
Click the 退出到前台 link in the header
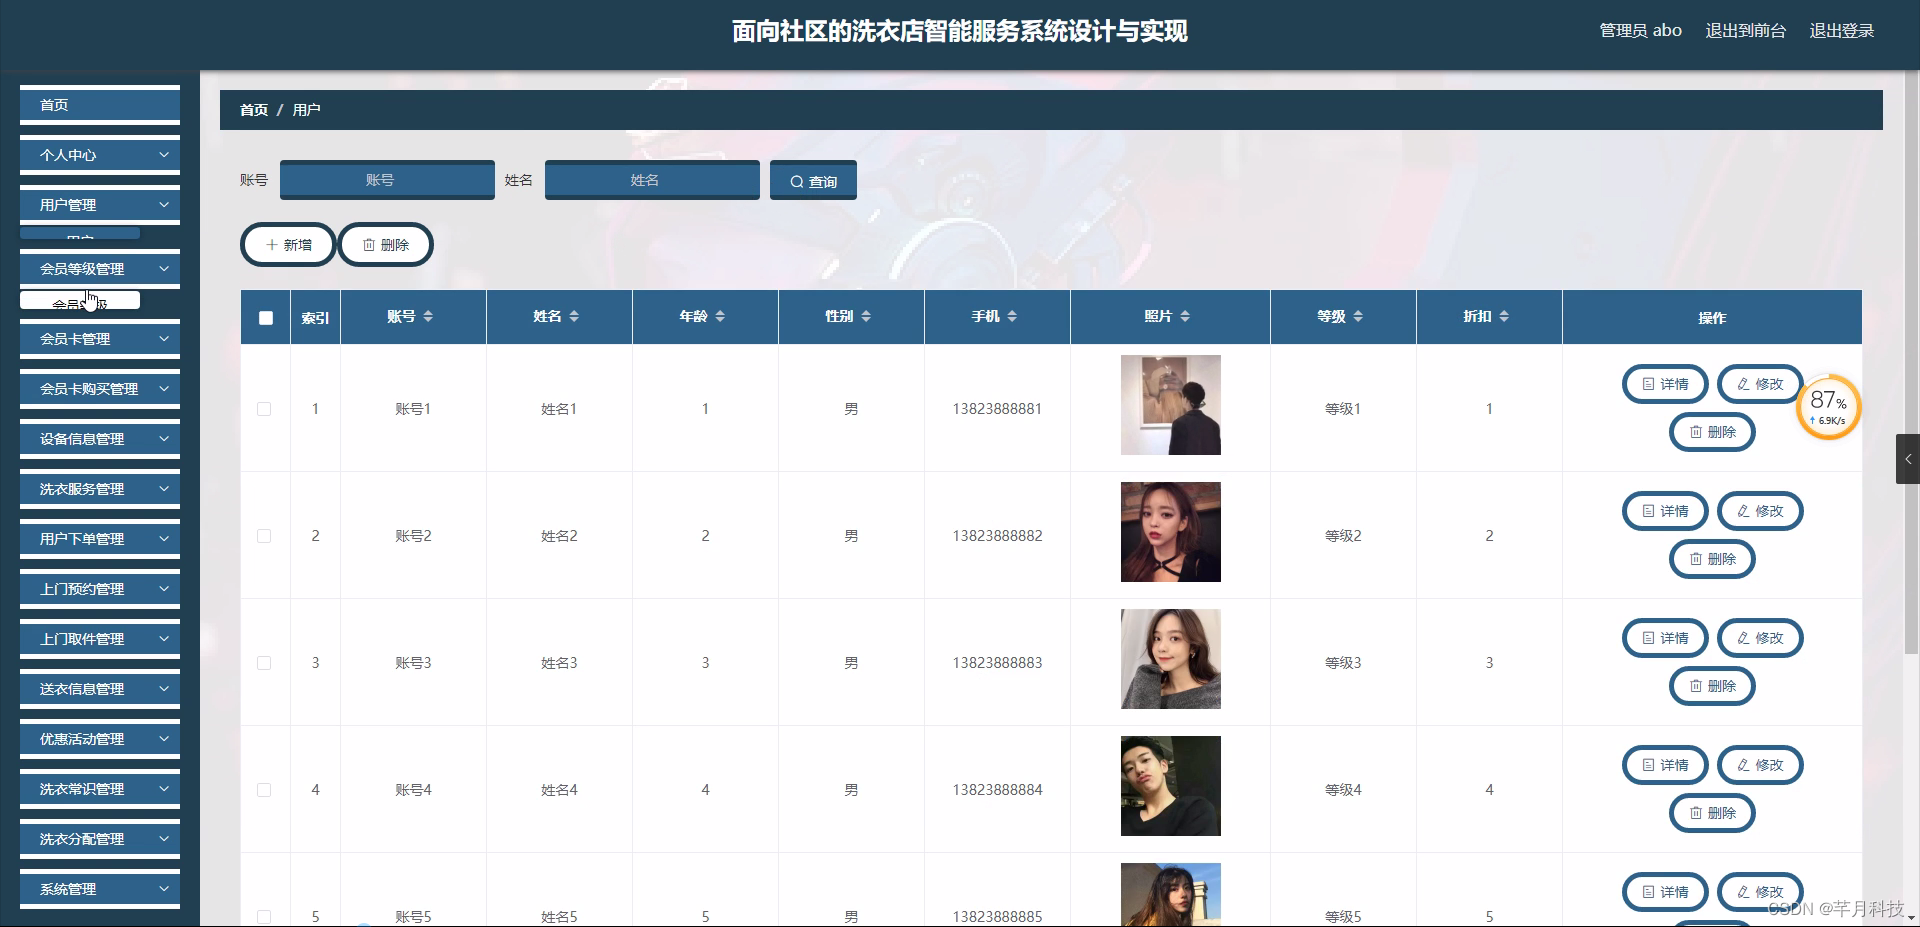coord(1745,30)
